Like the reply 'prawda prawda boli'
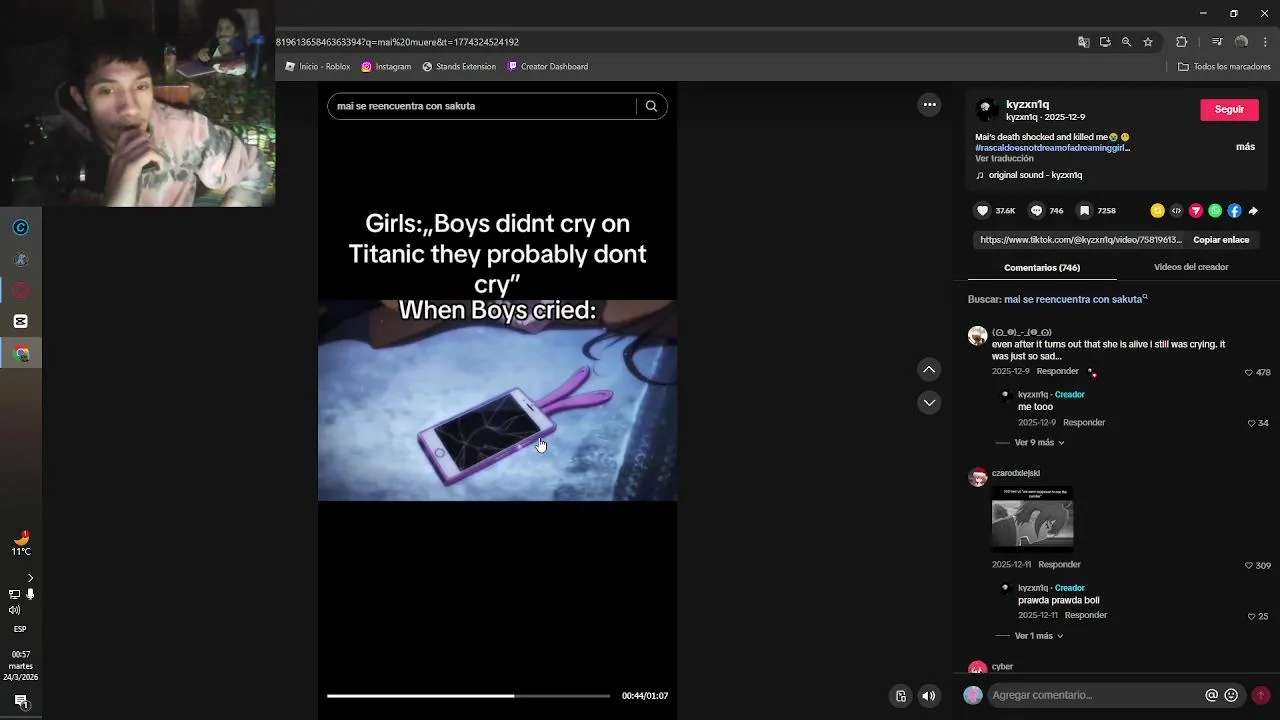Viewport: 1280px width, 720px height. [1252, 617]
